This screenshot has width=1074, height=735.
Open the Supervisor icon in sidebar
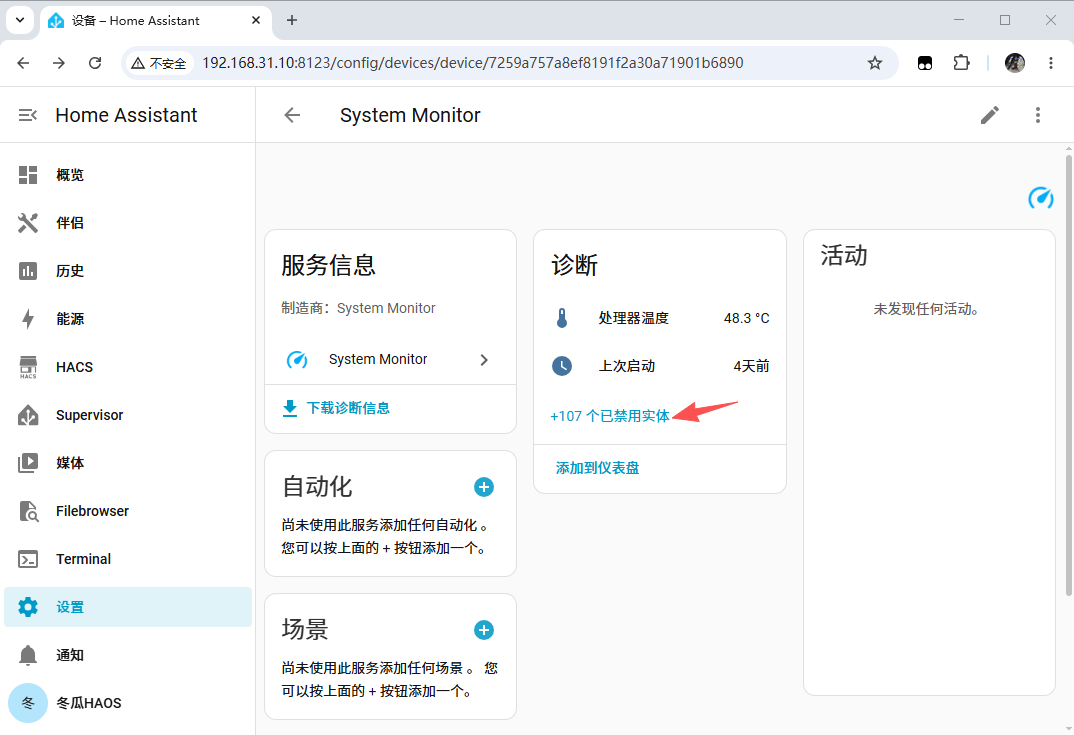tap(28, 415)
